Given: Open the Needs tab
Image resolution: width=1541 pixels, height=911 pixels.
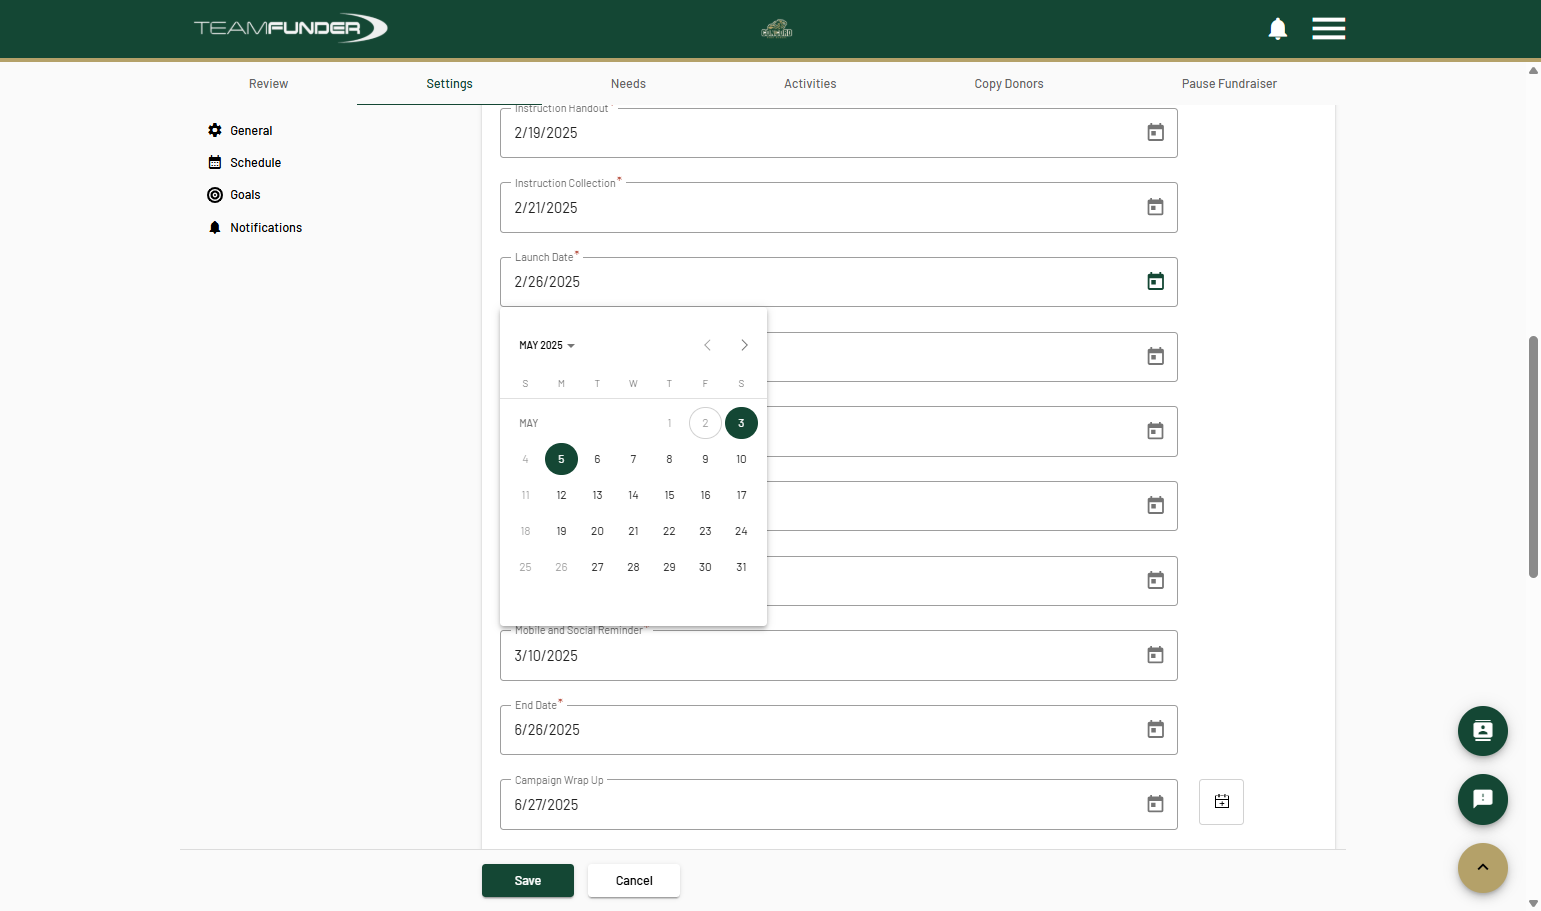Looking at the screenshot, I should 628,84.
